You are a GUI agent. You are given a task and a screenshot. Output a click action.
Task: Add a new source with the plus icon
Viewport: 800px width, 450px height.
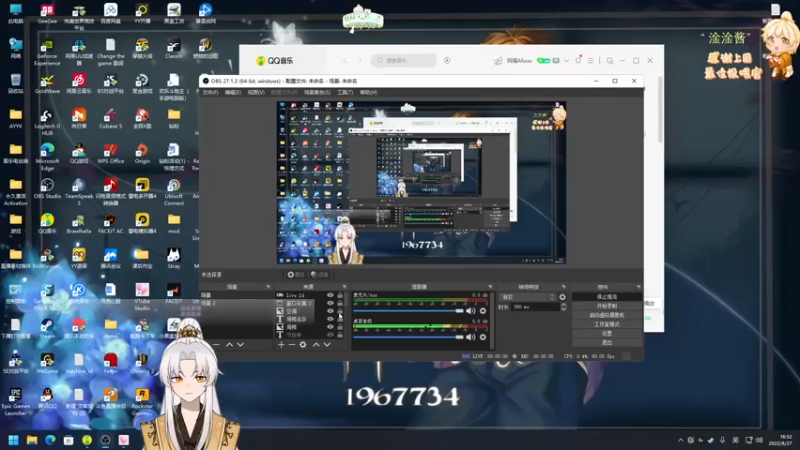click(x=281, y=345)
